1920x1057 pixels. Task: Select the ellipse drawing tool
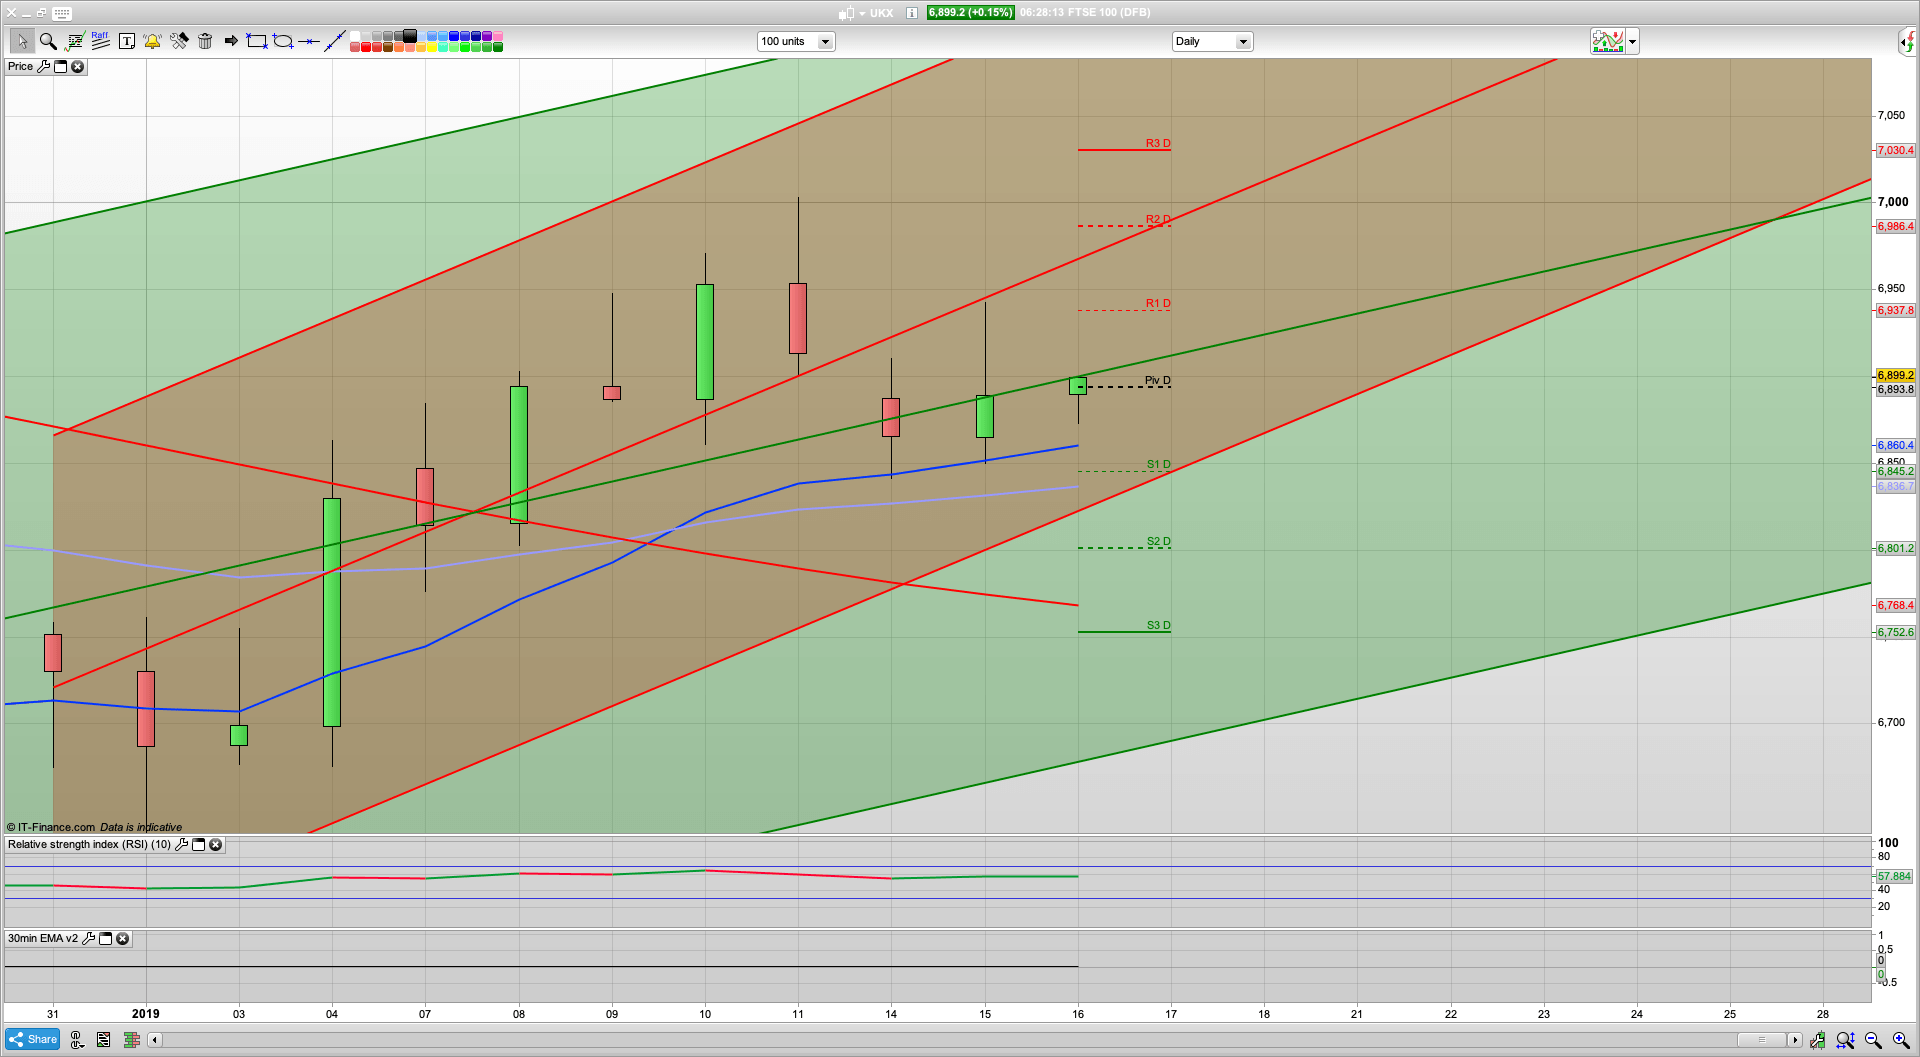tap(283, 41)
